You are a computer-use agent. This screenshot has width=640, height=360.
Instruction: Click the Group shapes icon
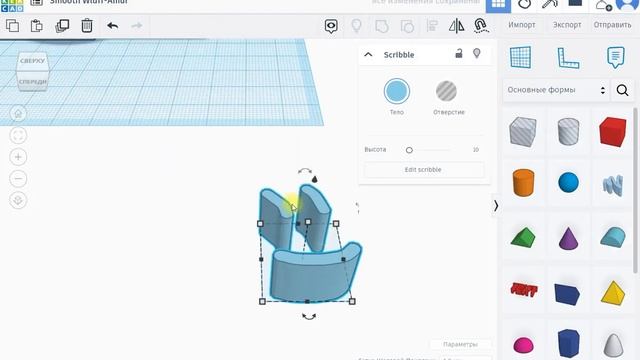click(x=382, y=26)
